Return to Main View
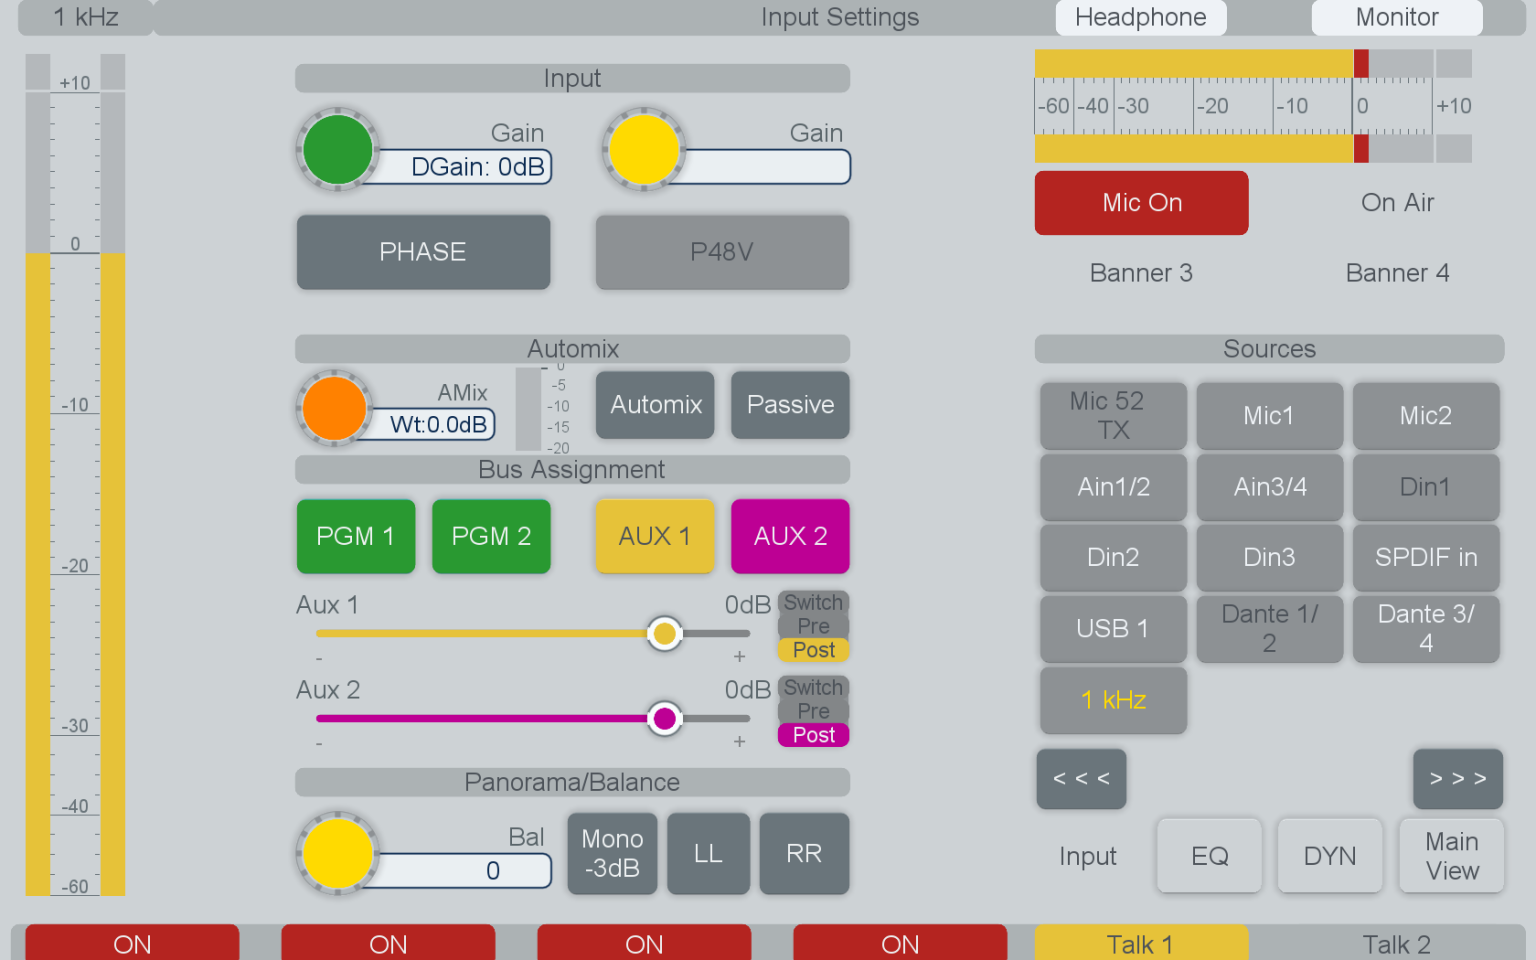Screen dimensions: 1536x960 coord(1451,856)
